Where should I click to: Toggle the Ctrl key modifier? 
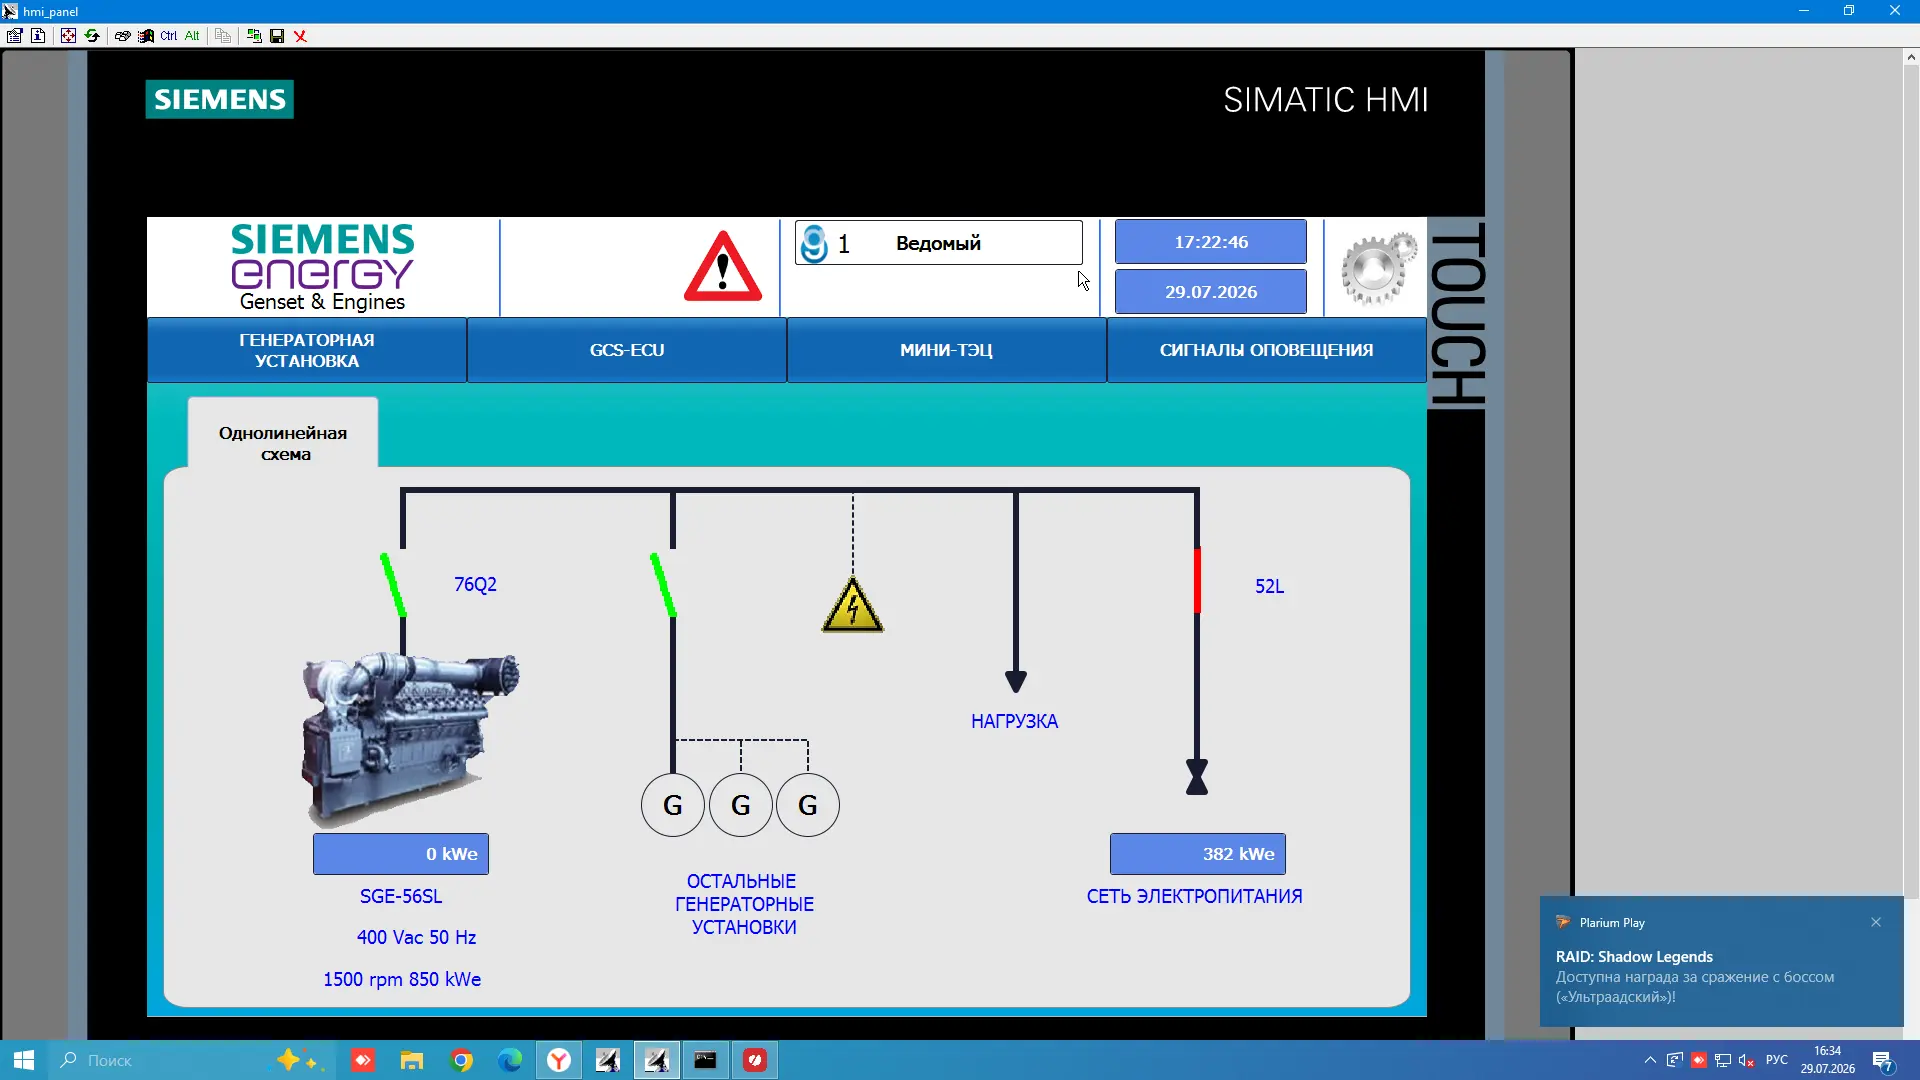click(169, 36)
